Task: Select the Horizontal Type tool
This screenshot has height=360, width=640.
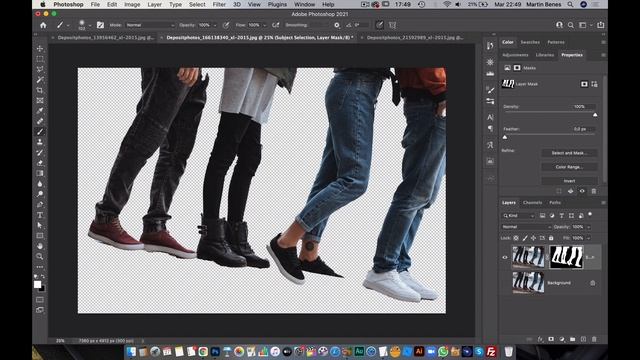Action: 40,215
